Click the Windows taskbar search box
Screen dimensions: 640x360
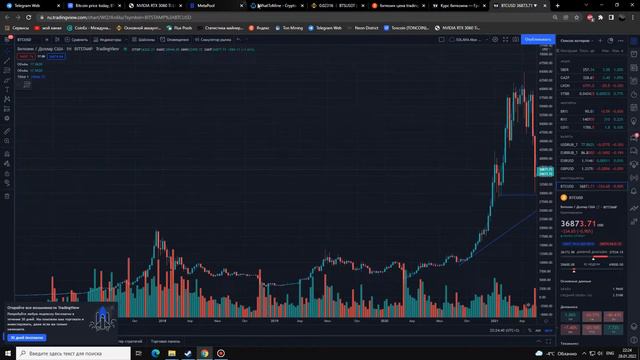click(x=73, y=353)
